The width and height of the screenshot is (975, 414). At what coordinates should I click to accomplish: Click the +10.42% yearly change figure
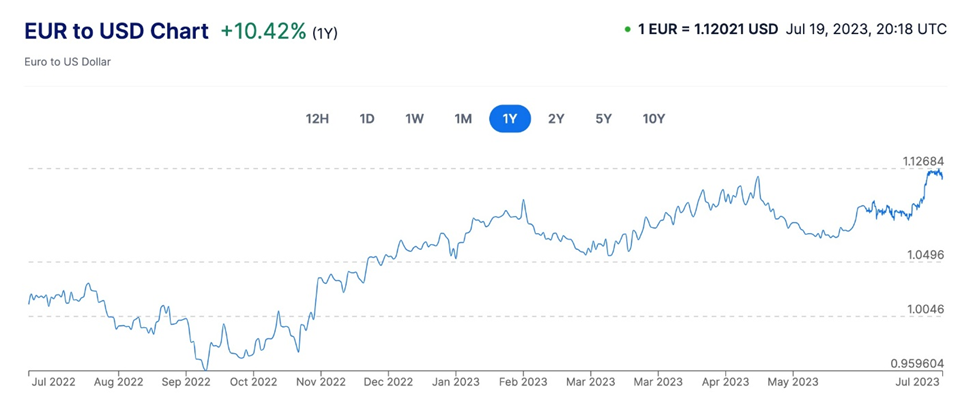(x=265, y=31)
